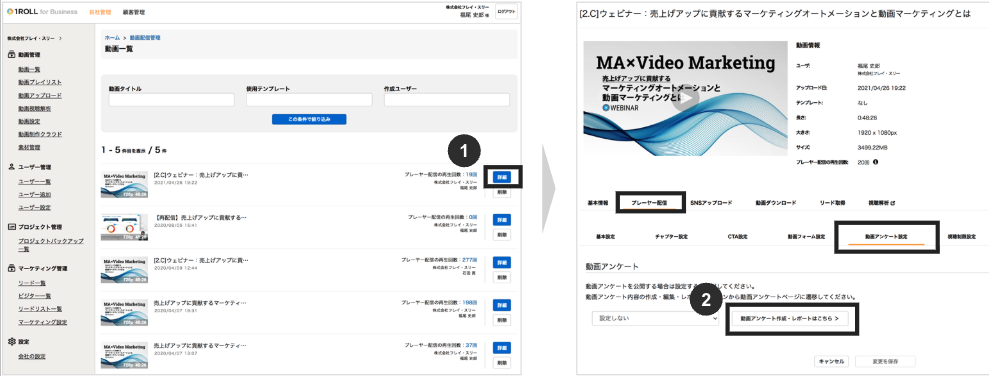
Task: Click the ログアウト button
Action: click(506, 11)
